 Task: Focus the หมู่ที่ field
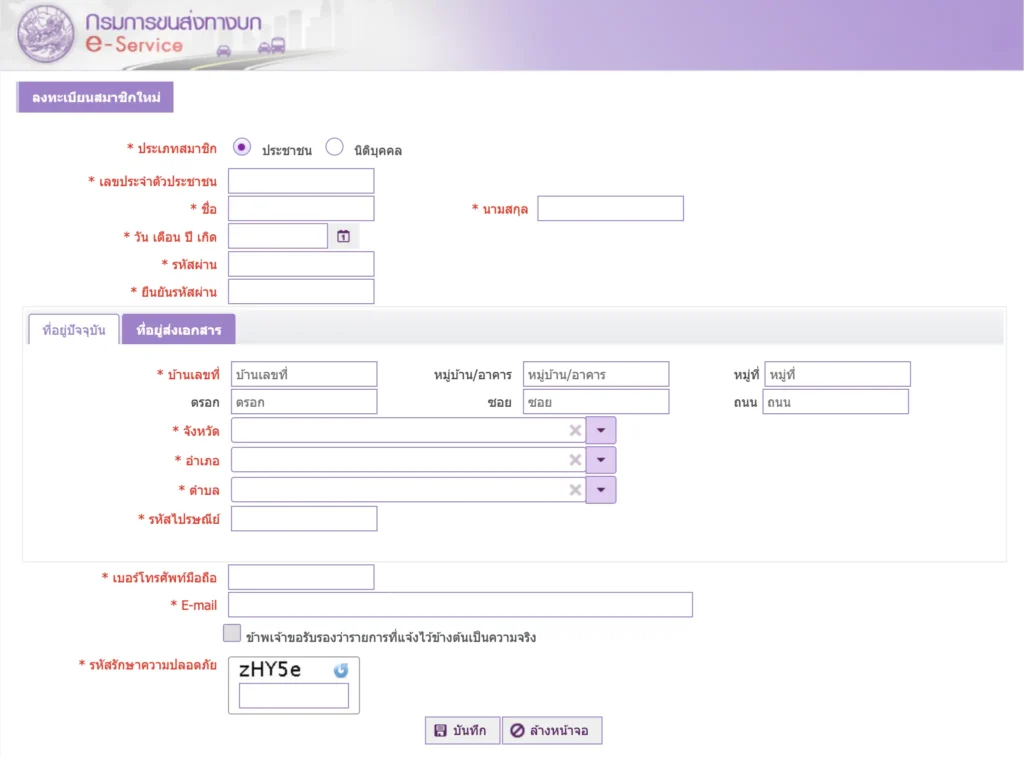pyautogui.click(x=837, y=374)
